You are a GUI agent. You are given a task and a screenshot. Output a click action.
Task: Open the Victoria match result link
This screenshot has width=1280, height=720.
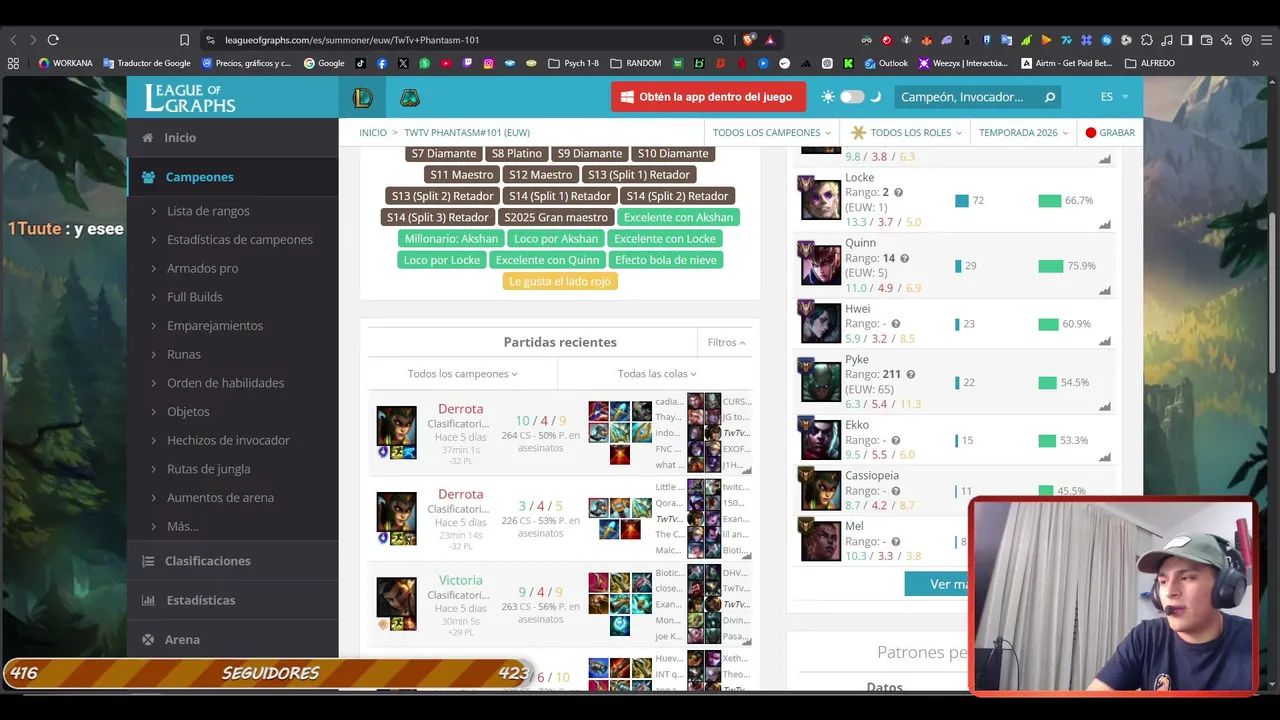coord(460,580)
